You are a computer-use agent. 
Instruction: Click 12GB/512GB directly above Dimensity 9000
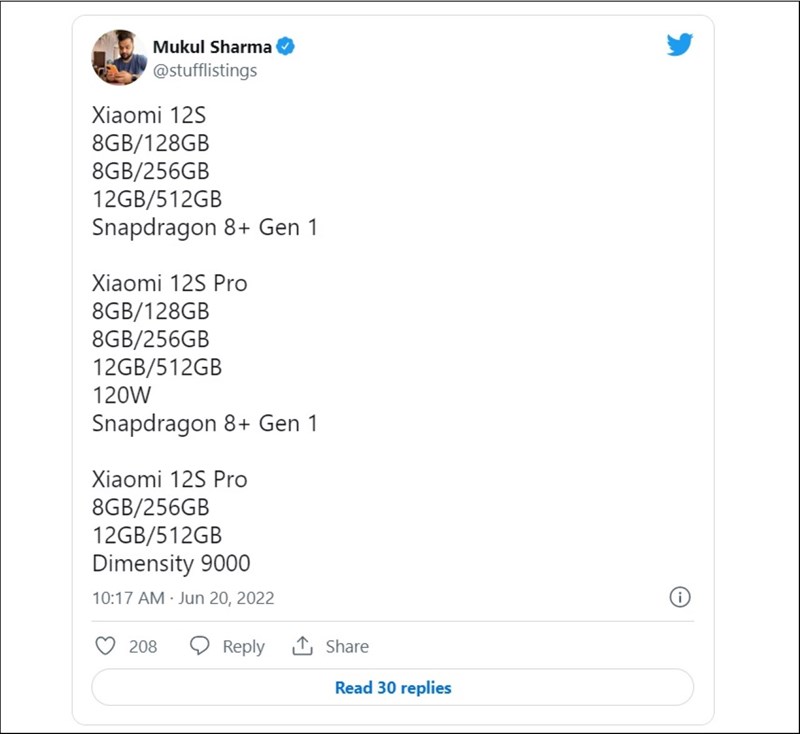pyautogui.click(x=157, y=535)
